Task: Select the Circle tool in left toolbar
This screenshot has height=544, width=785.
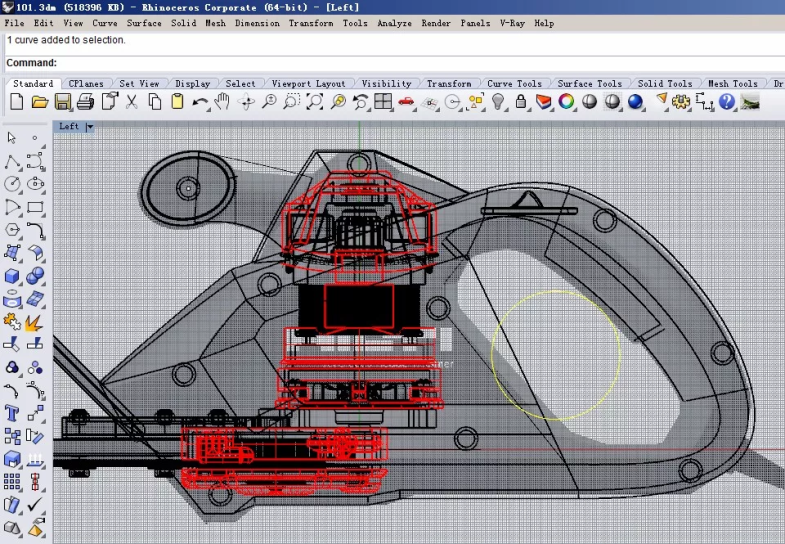Action: pos(12,185)
